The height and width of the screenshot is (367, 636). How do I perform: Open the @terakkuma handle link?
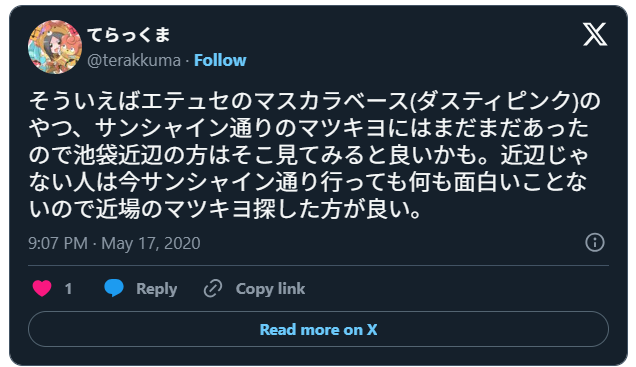point(134,60)
